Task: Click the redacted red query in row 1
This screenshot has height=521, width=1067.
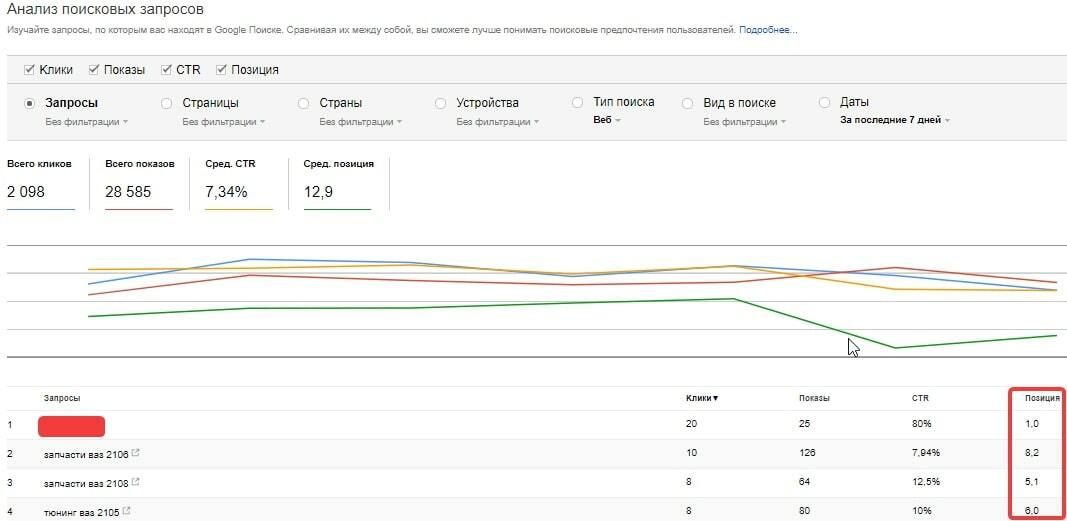Action: pos(71,426)
